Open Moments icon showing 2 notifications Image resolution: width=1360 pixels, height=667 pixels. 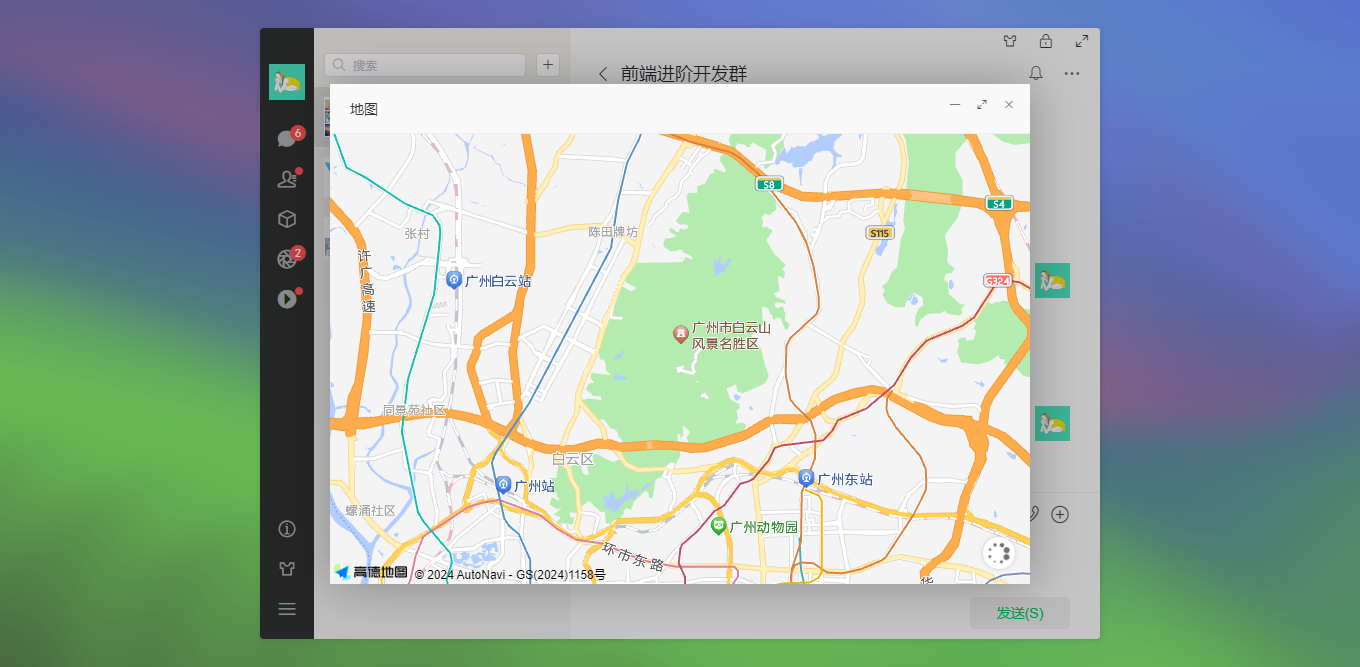[287, 258]
